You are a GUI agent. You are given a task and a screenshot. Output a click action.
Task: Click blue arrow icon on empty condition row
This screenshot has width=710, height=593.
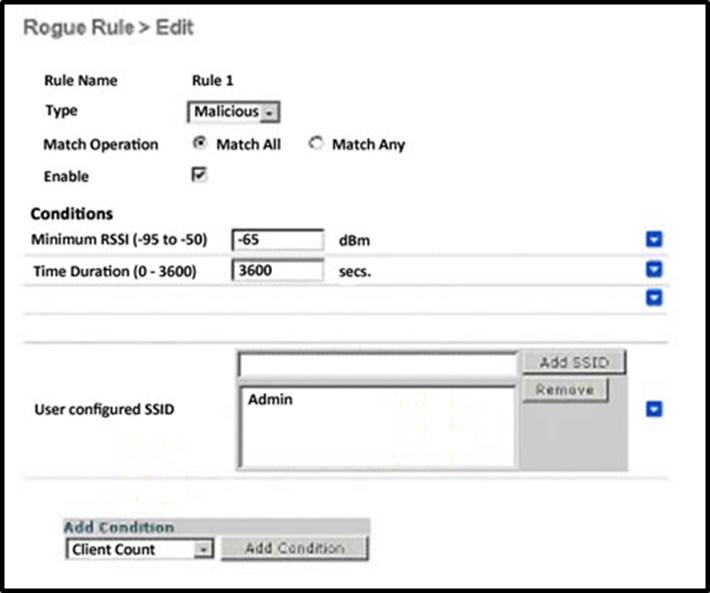tap(655, 298)
